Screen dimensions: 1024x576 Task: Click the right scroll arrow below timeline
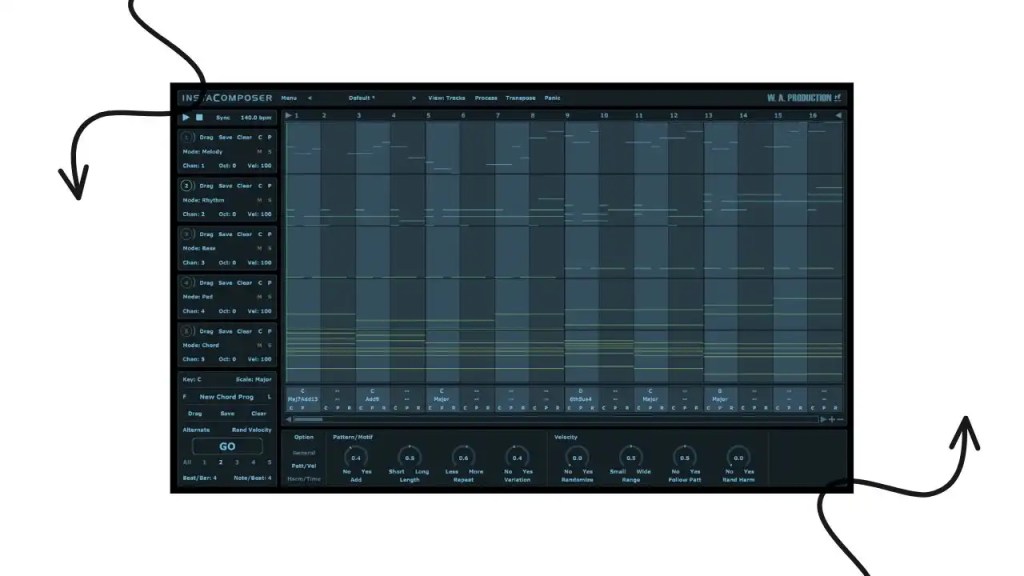tap(823, 419)
